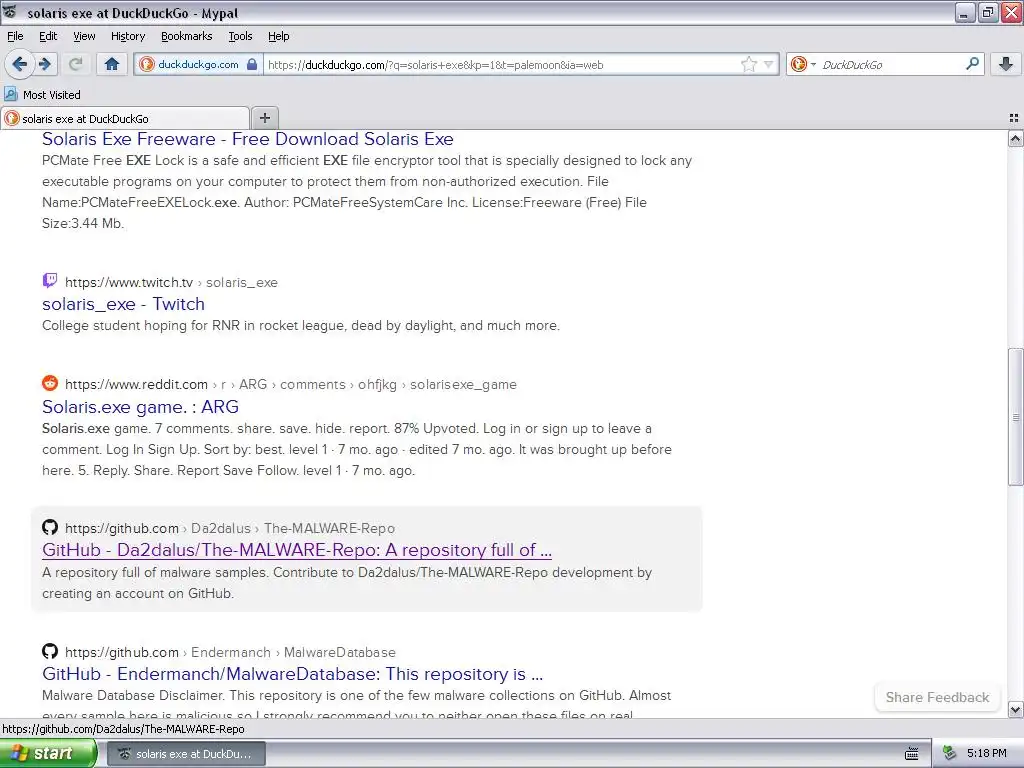Click the URL address field
The height and width of the screenshot is (768, 1024).
(502, 64)
